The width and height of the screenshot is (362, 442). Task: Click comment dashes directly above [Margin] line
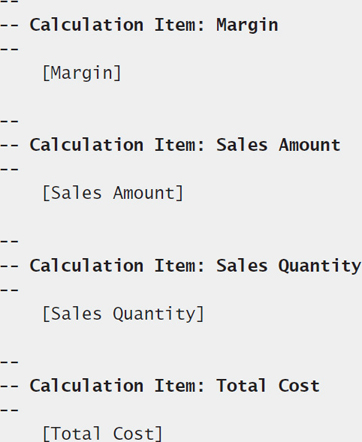[9, 50]
